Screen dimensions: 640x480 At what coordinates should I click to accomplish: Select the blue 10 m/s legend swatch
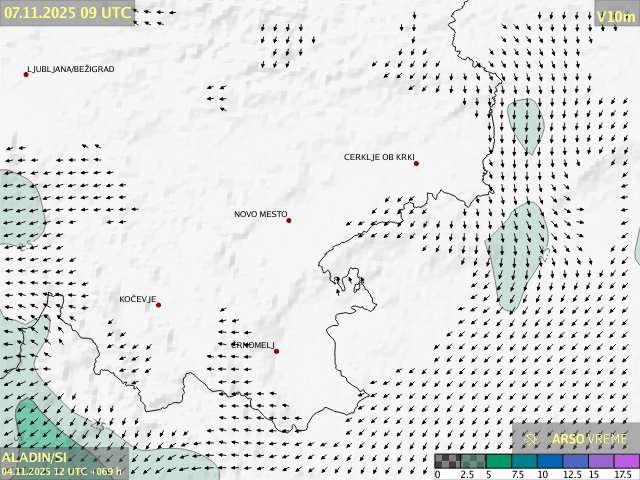point(548,461)
